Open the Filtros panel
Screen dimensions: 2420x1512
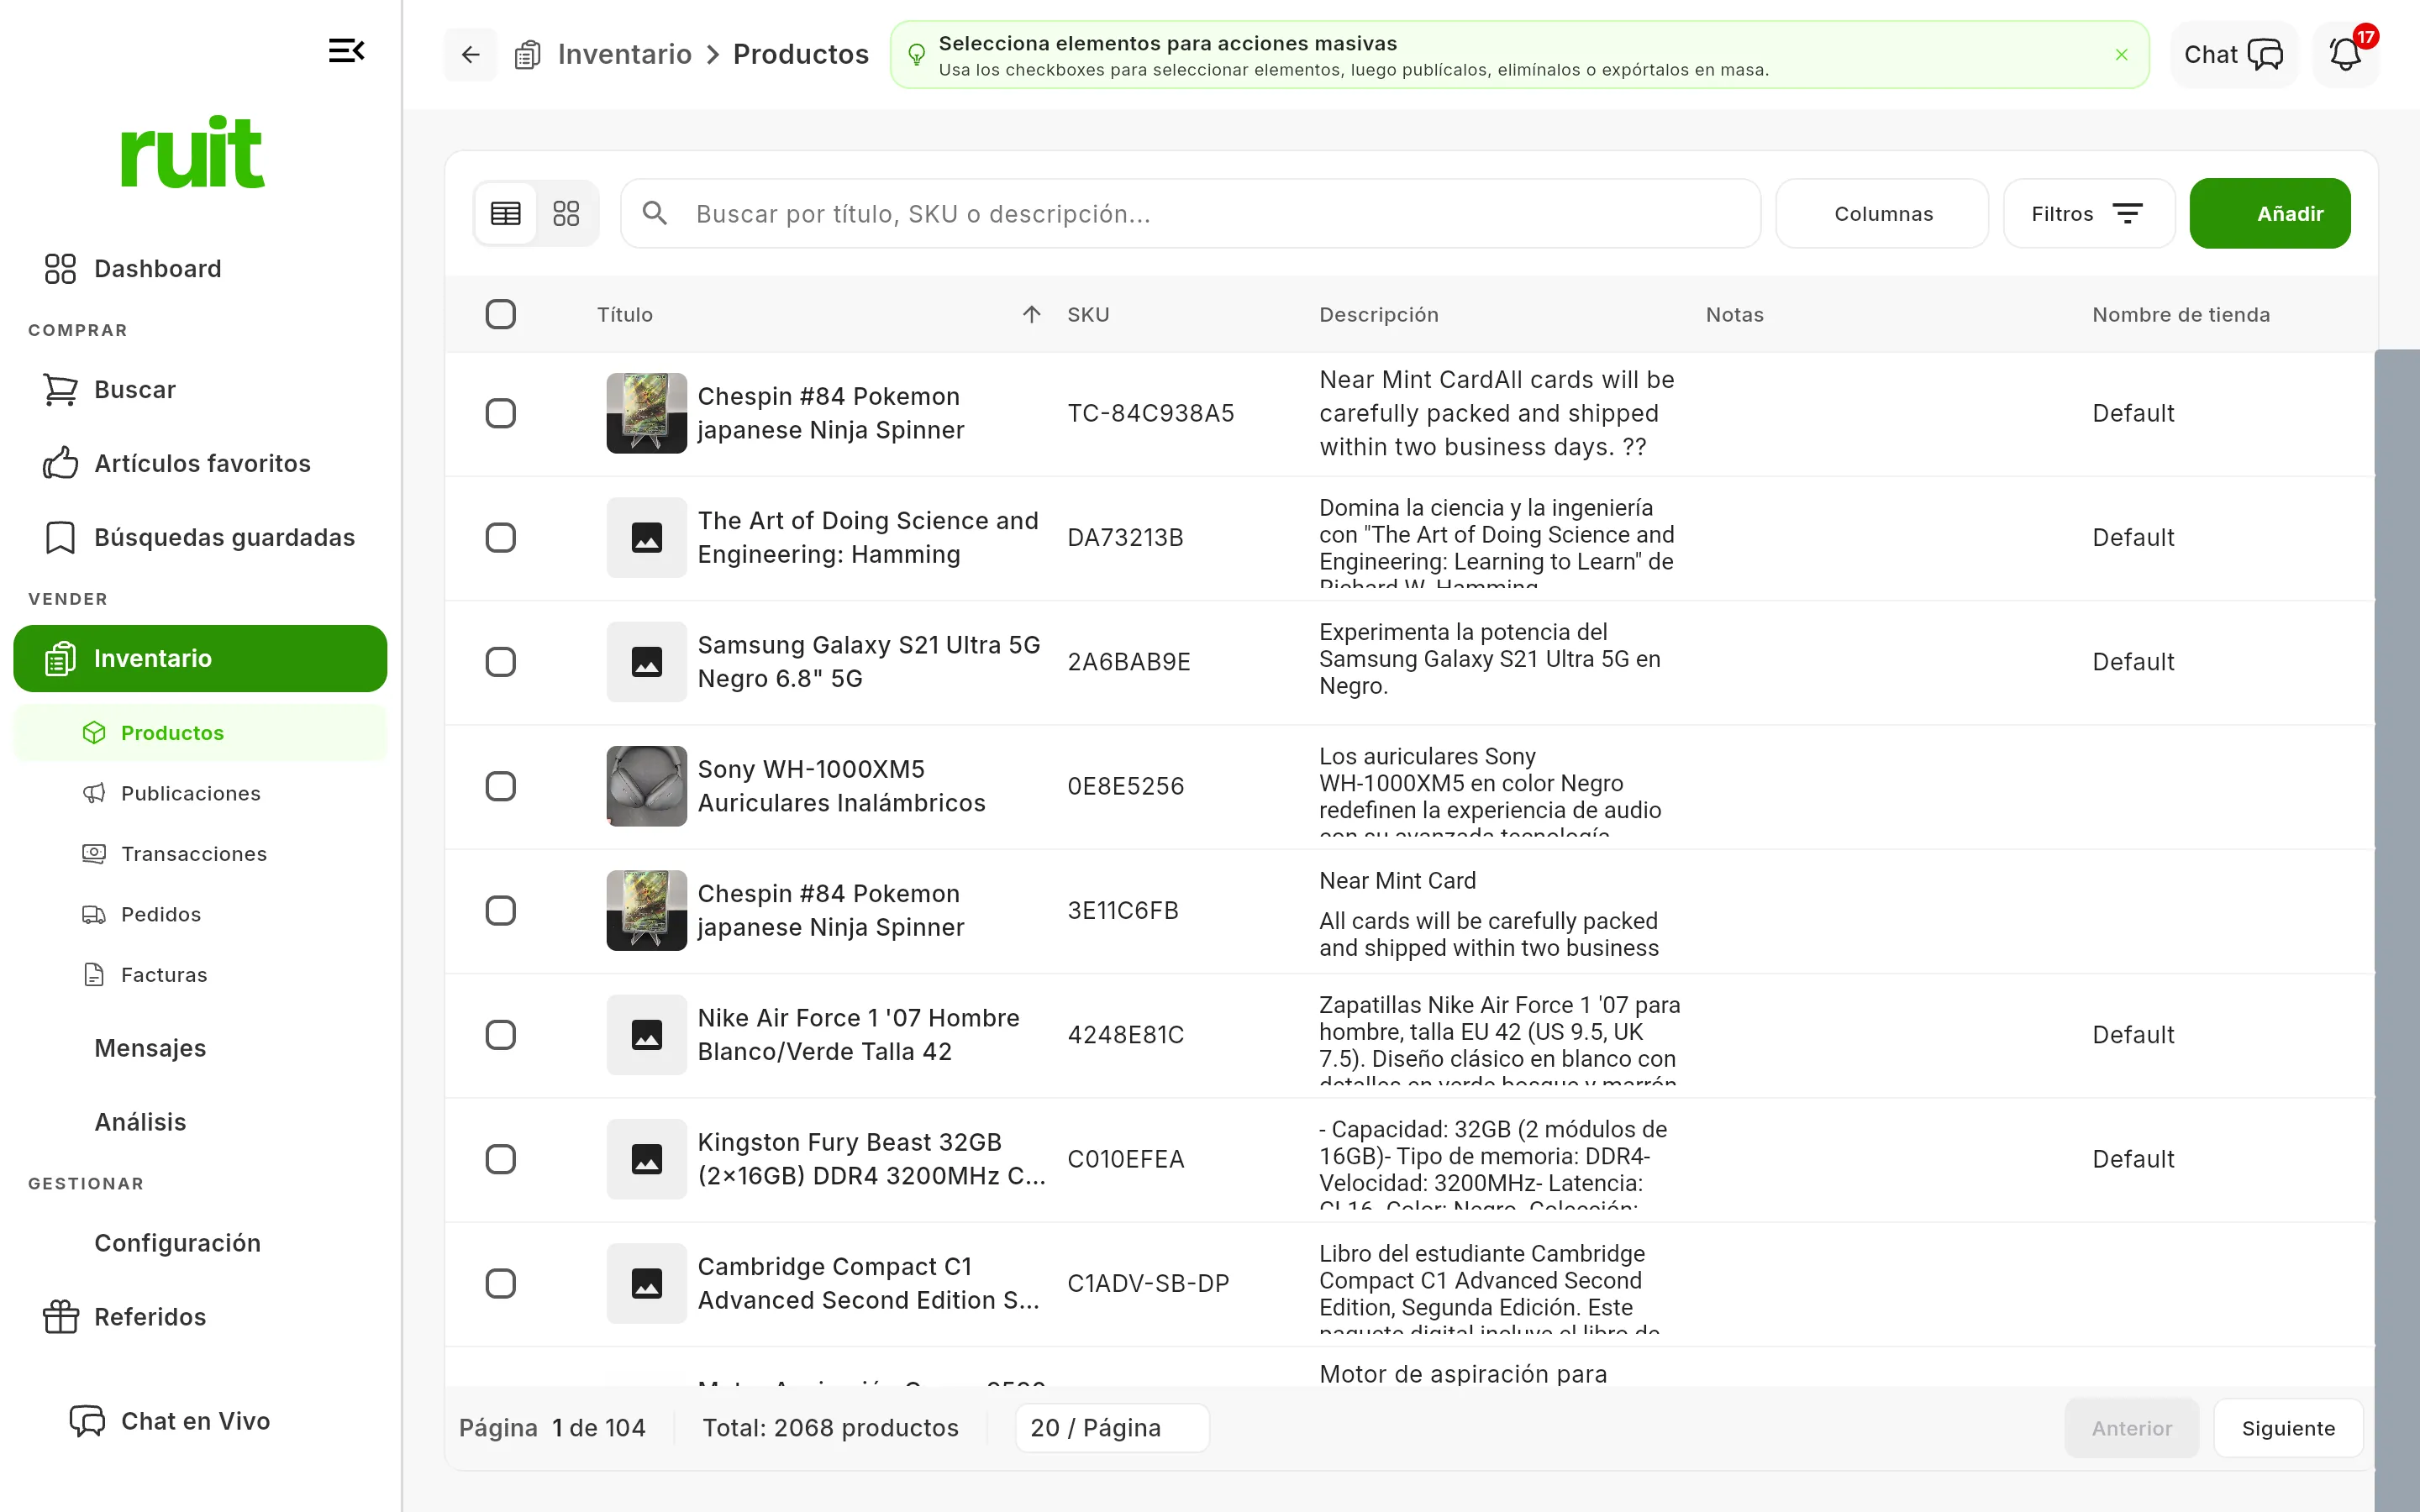(x=2088, y=213)
